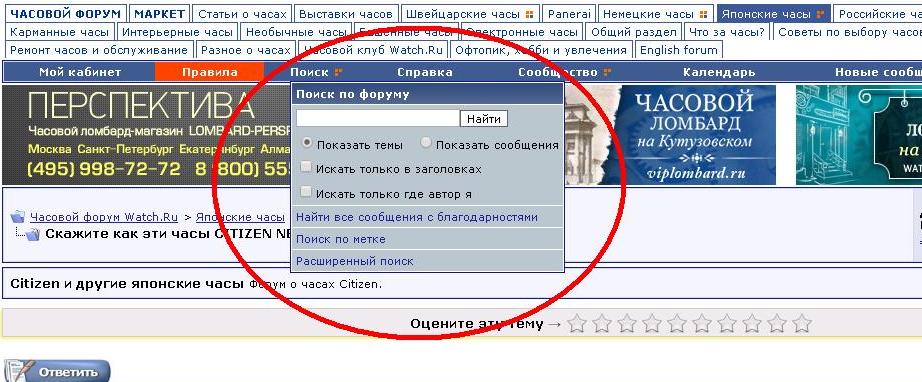Open the Правила menu item
The height and width of the screenshot is (382, 922).
click(x=209, y=72)
